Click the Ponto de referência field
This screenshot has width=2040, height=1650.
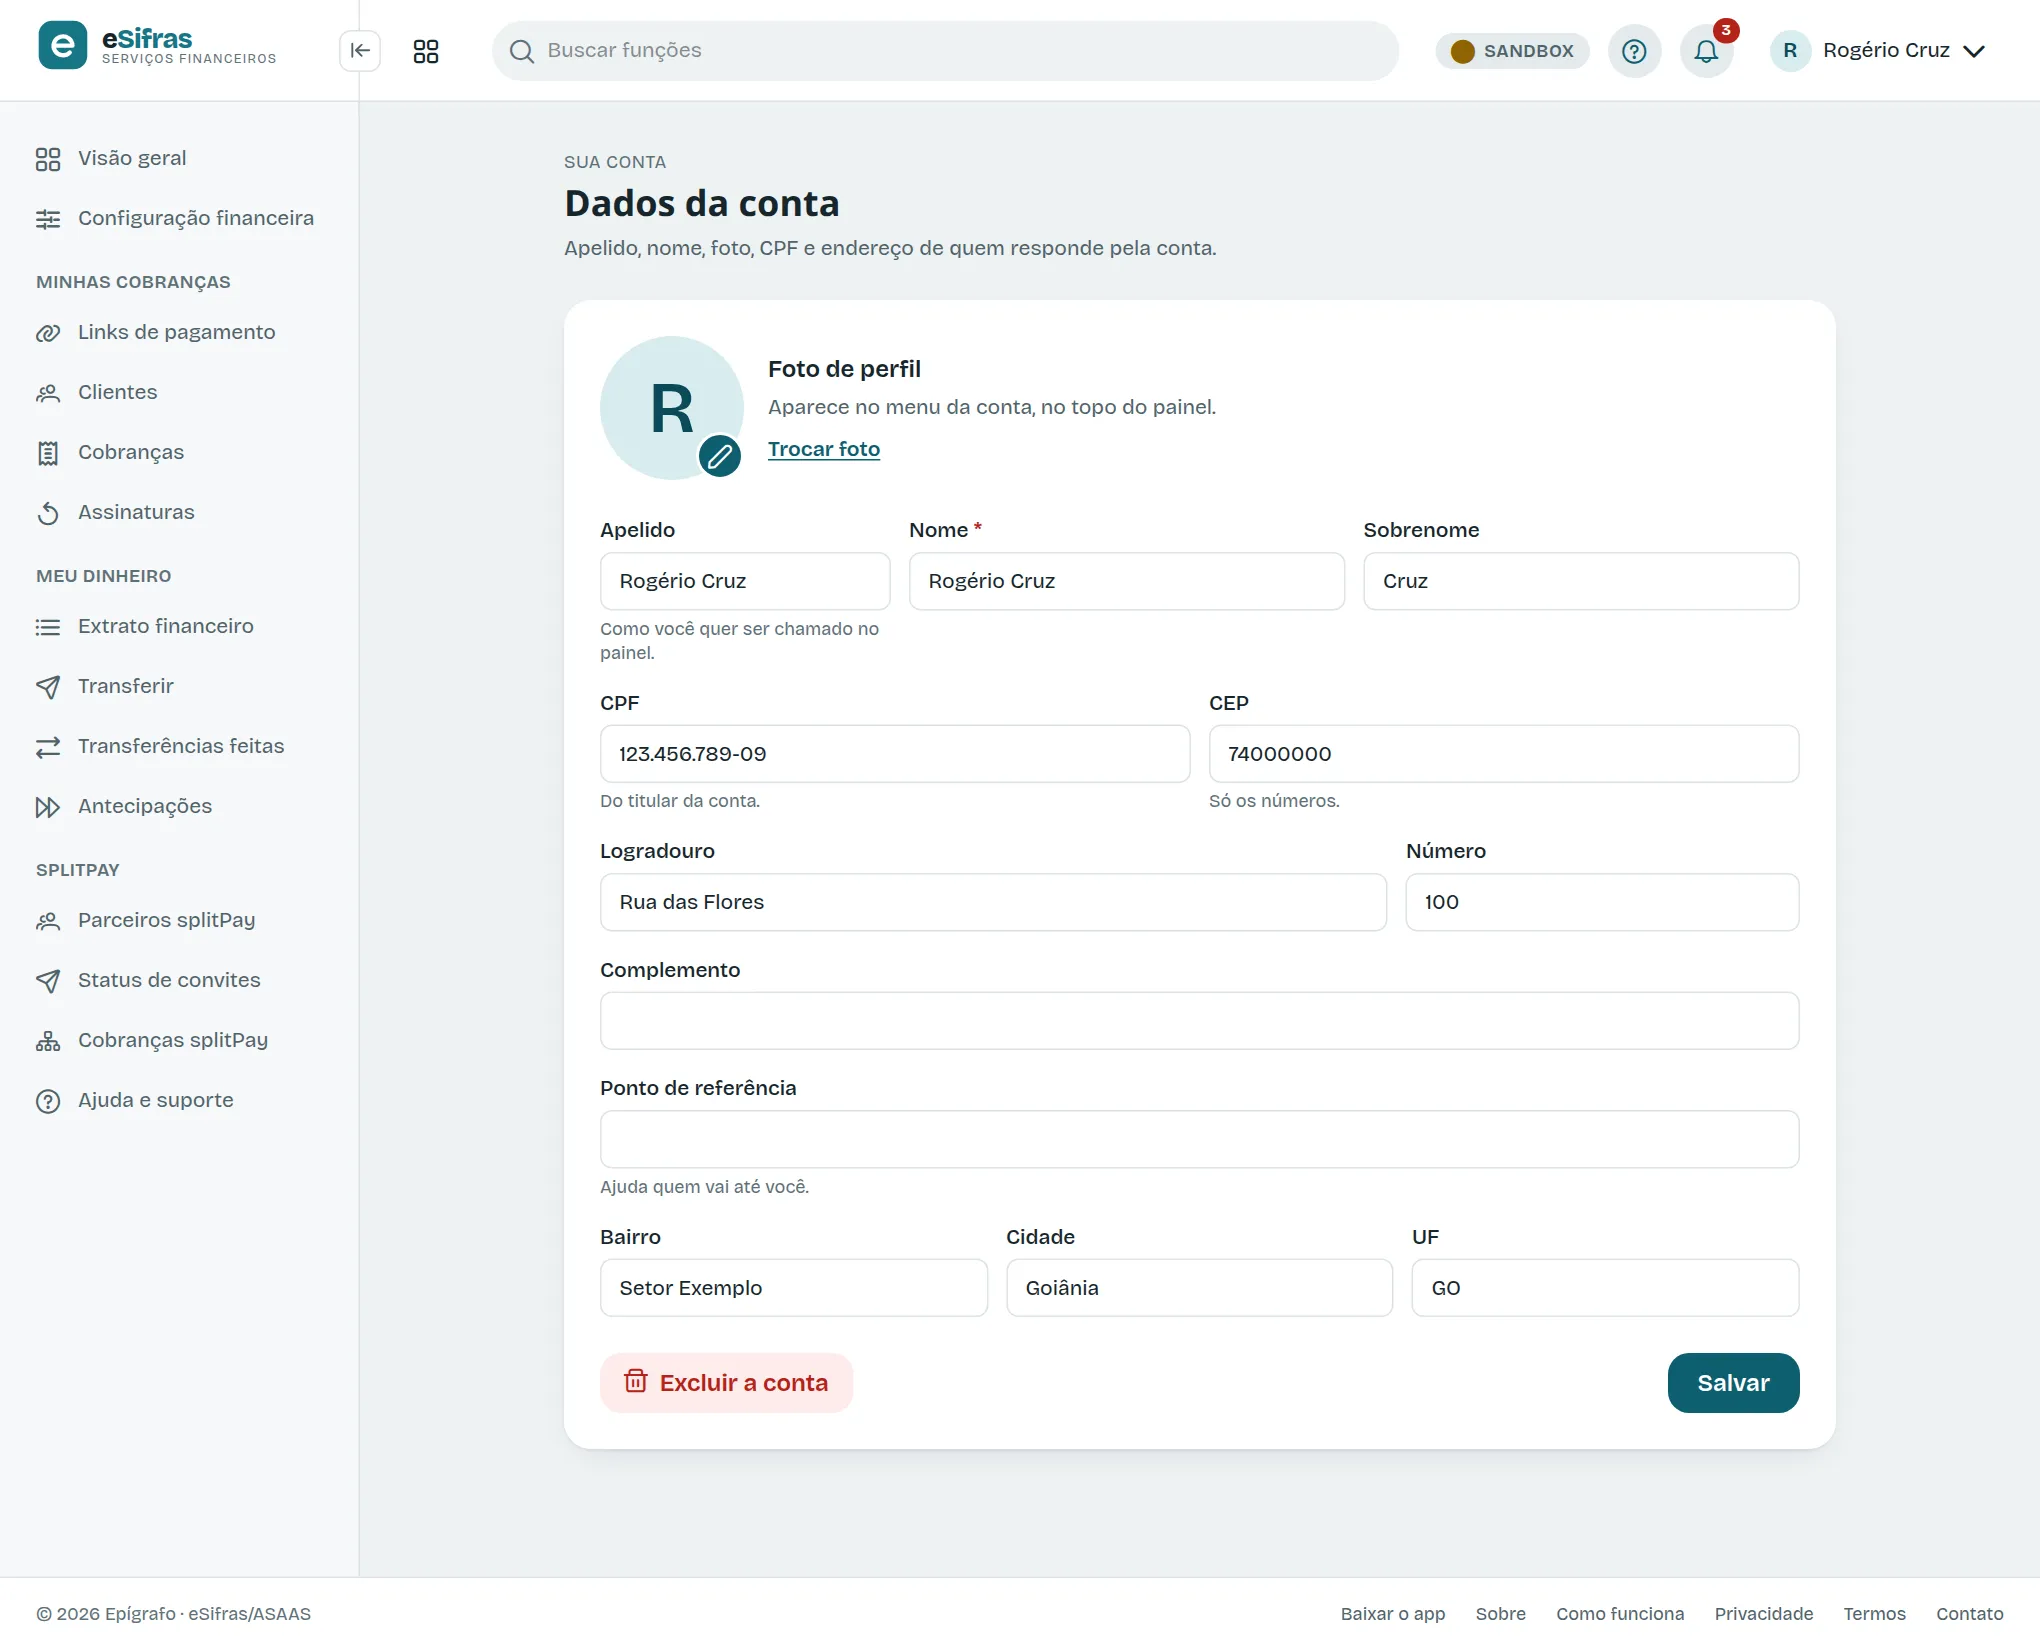pos(1199,1139)
